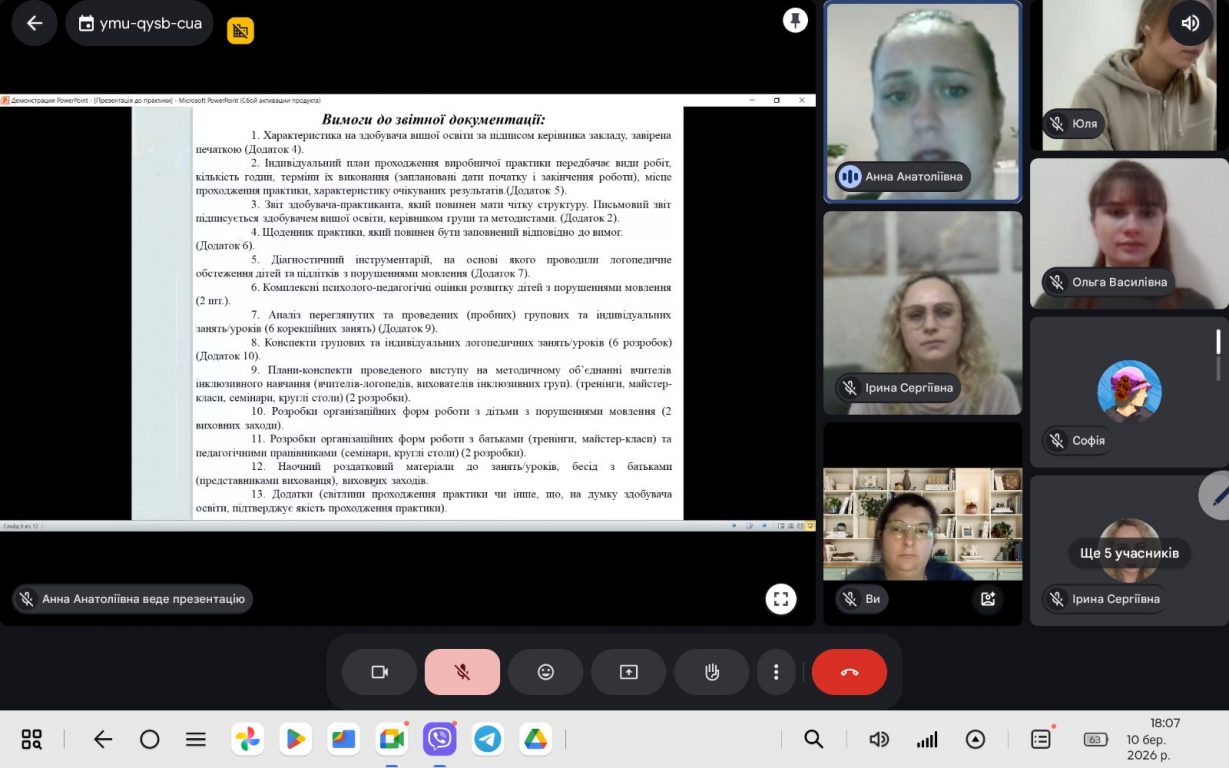This screenshot has height=768, width=1229.
Task: Raise your hand in the meeting
Action: [711, 672]
